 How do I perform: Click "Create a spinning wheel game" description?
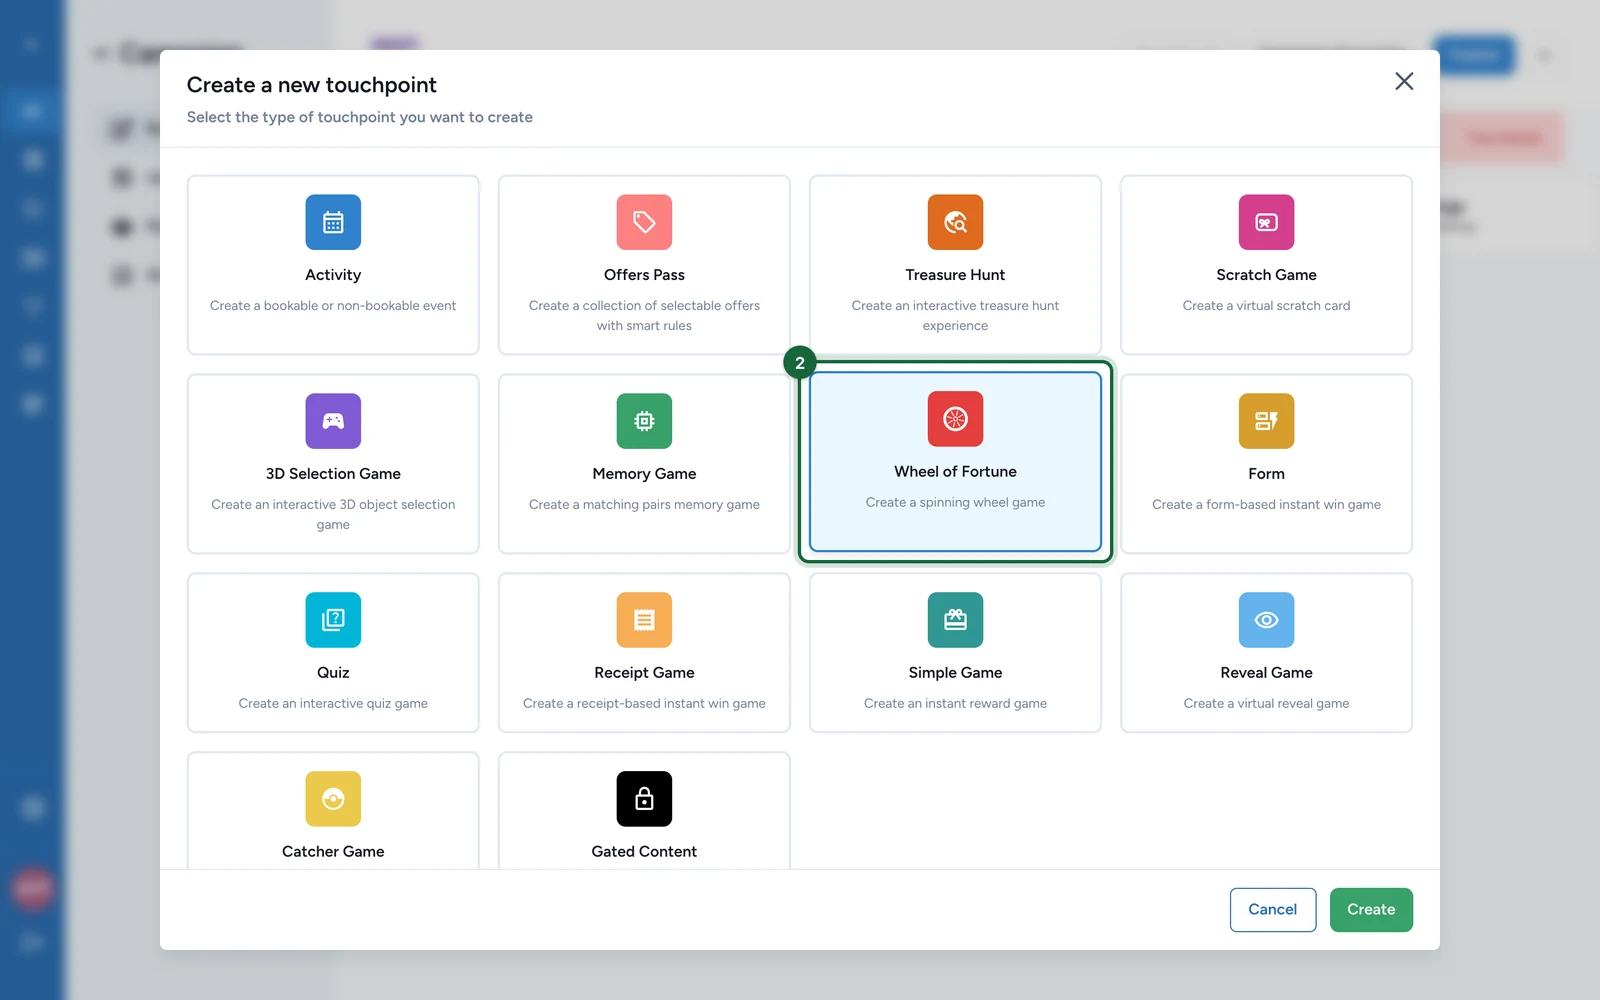click(955, 503)
